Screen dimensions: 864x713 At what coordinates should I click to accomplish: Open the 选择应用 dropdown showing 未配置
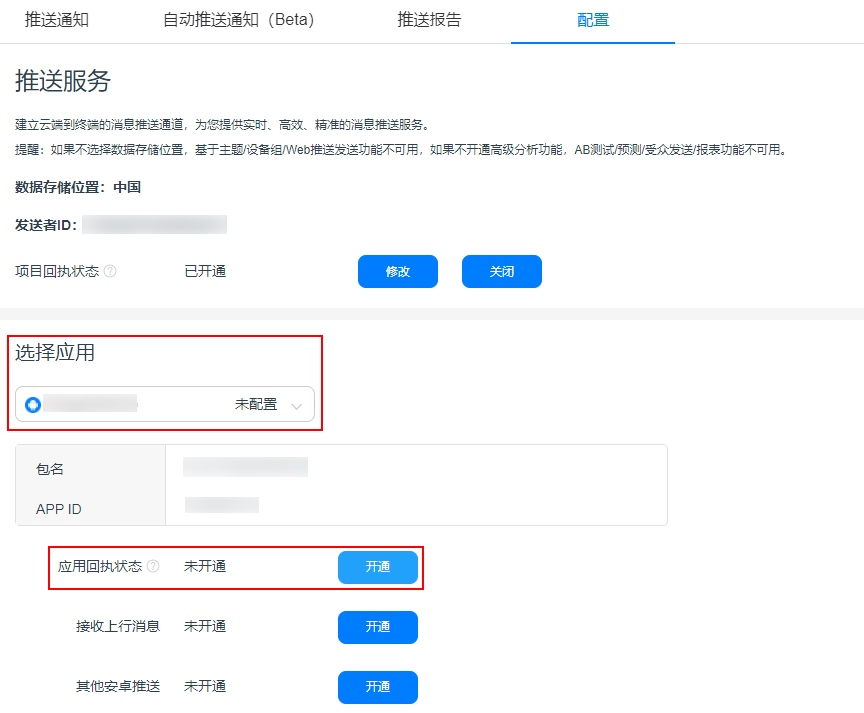click(x=165, y=405)
